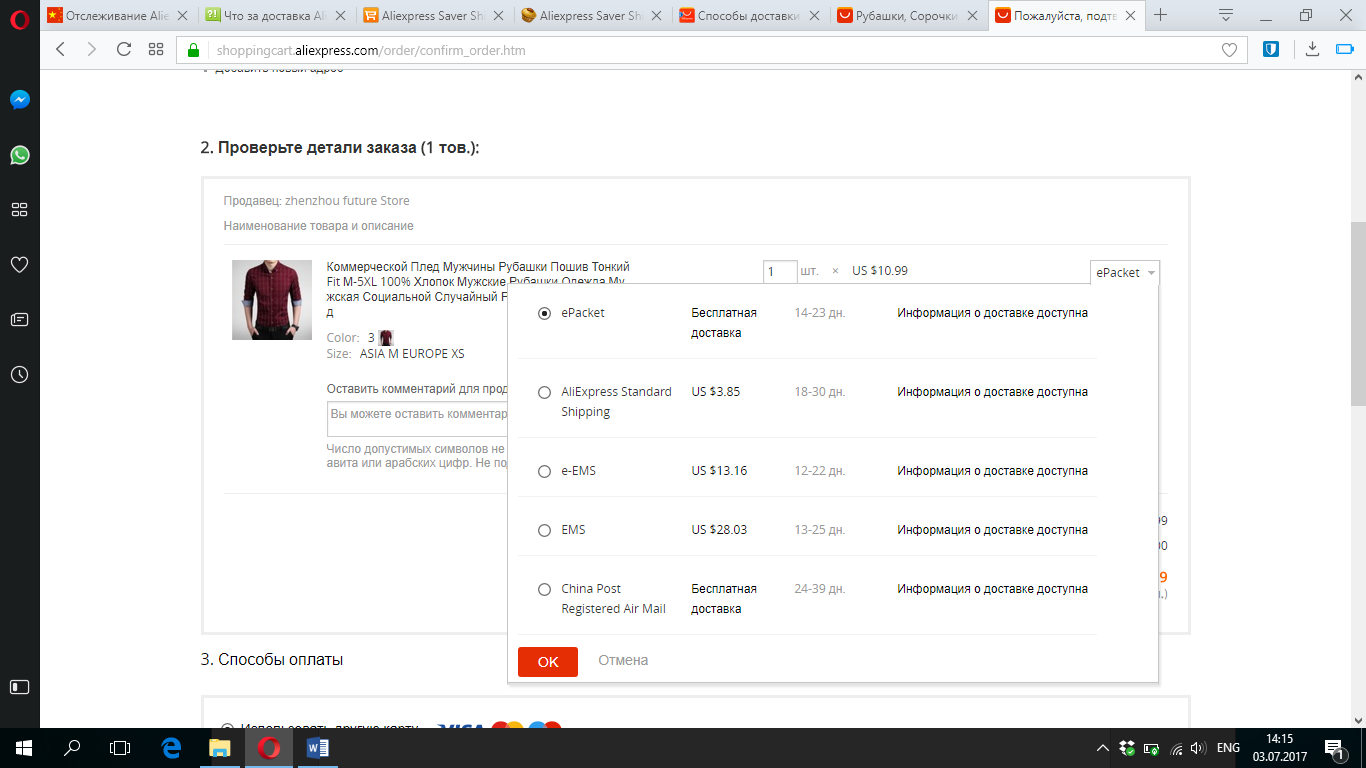Image resolution: width=1366 pixels, height=768 pixels.
Task: Open e-EMS delivery info link
Action: (992, 471)
